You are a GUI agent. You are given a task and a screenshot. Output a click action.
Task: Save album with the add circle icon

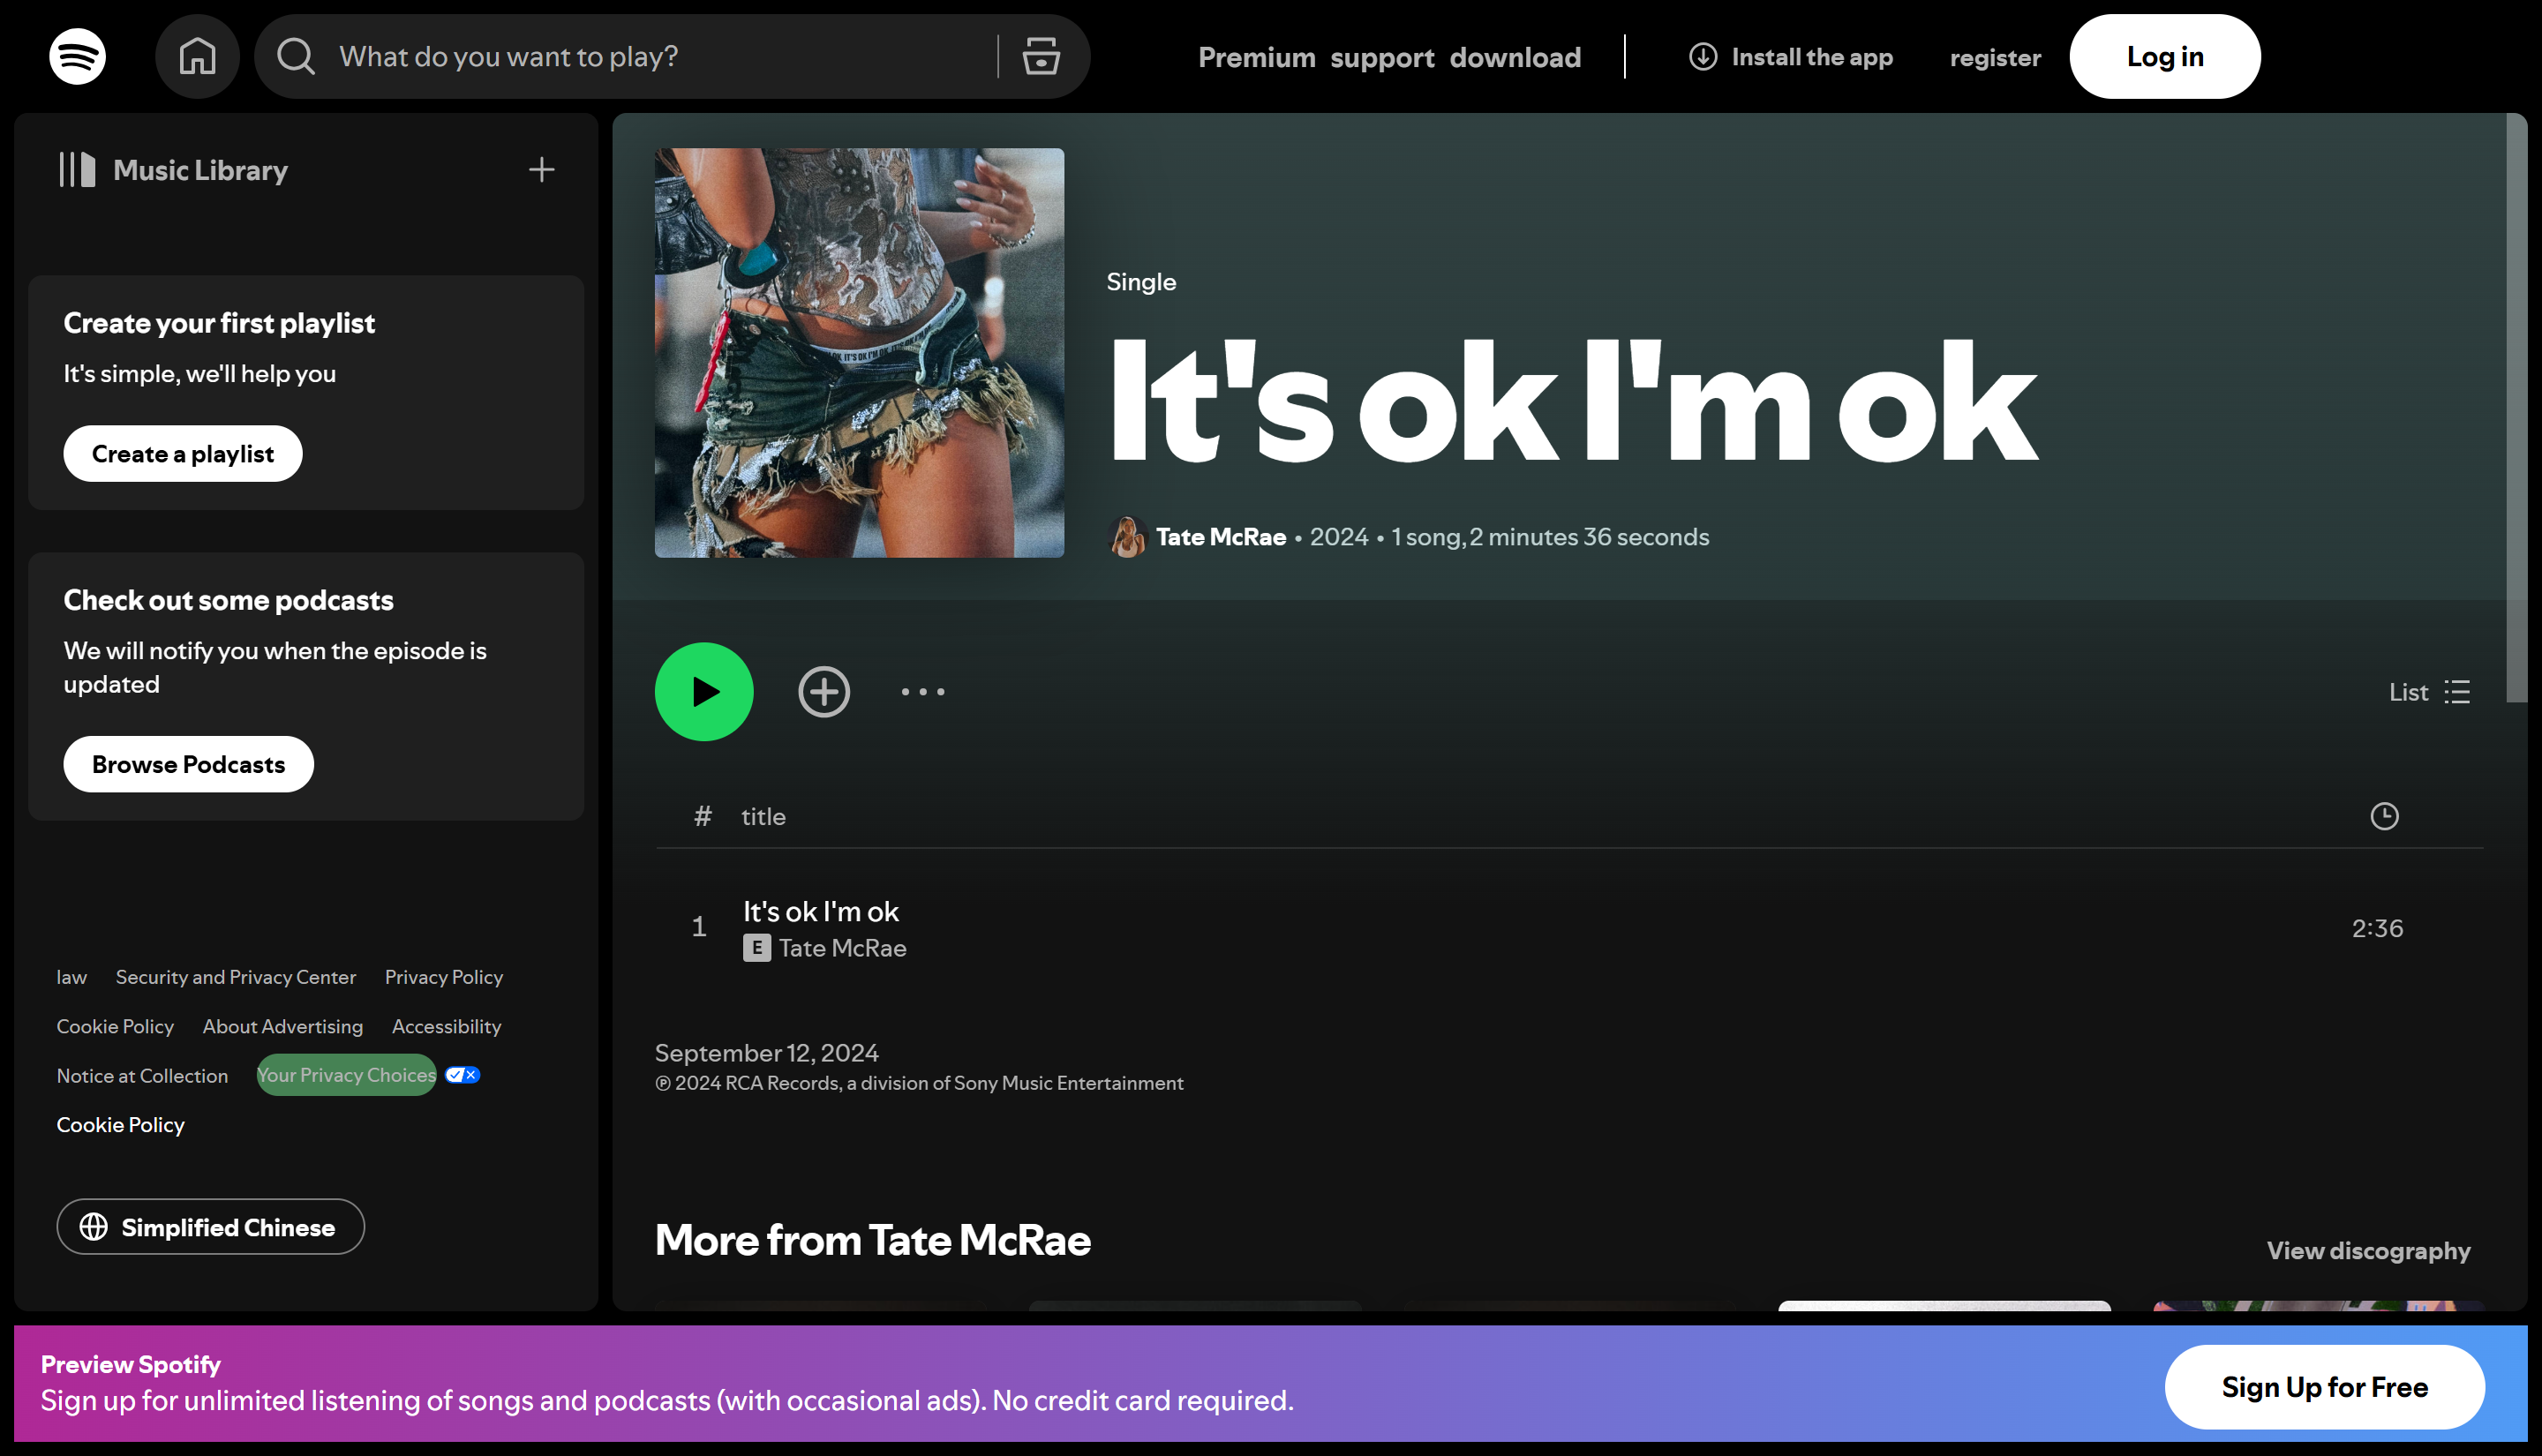pyautogui.click(x=824, y=692)
